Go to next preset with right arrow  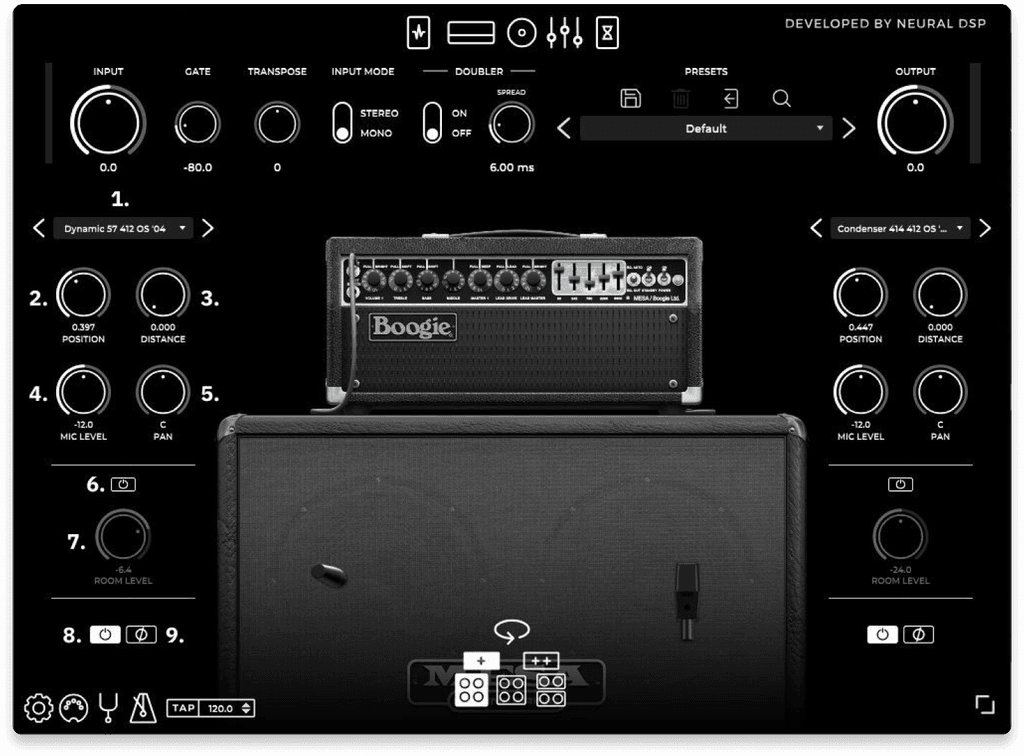click(x=848, y=128)
